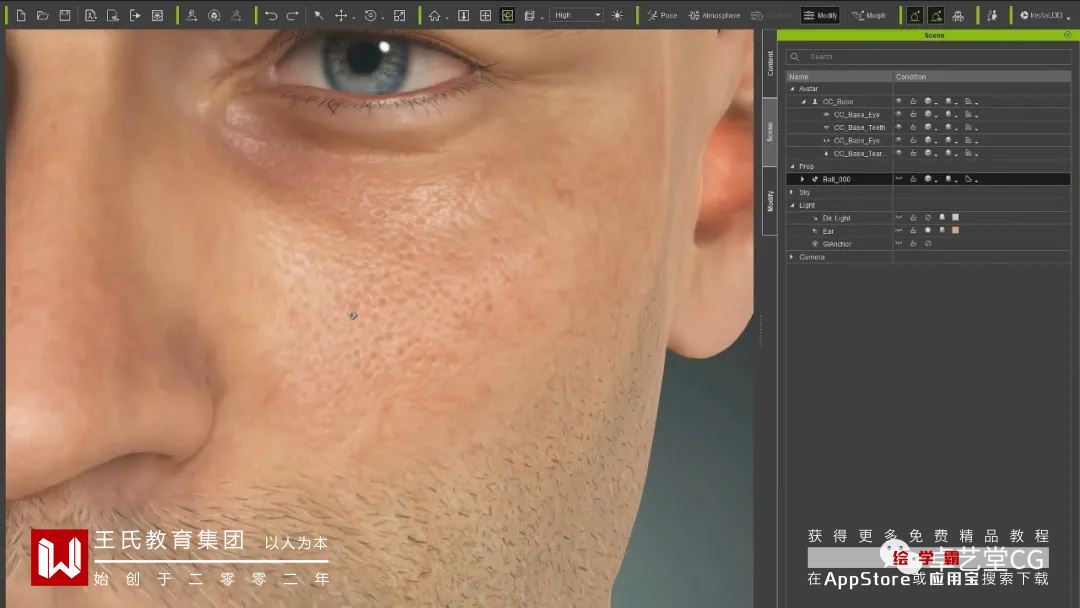Viewport: 1080px width, 608px height.
Task: Click the three-figure group icon in toolbar
Action: pyautogui.click(x=957, y=15)
